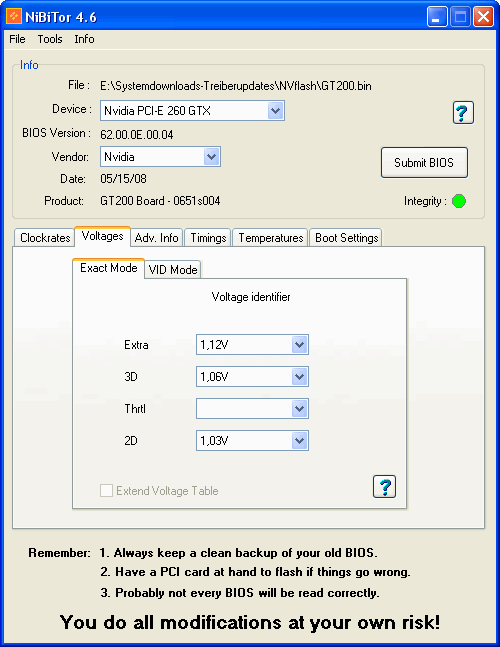
Task: Select the Exact Mode sub-tab
Action: click(108, 268)
